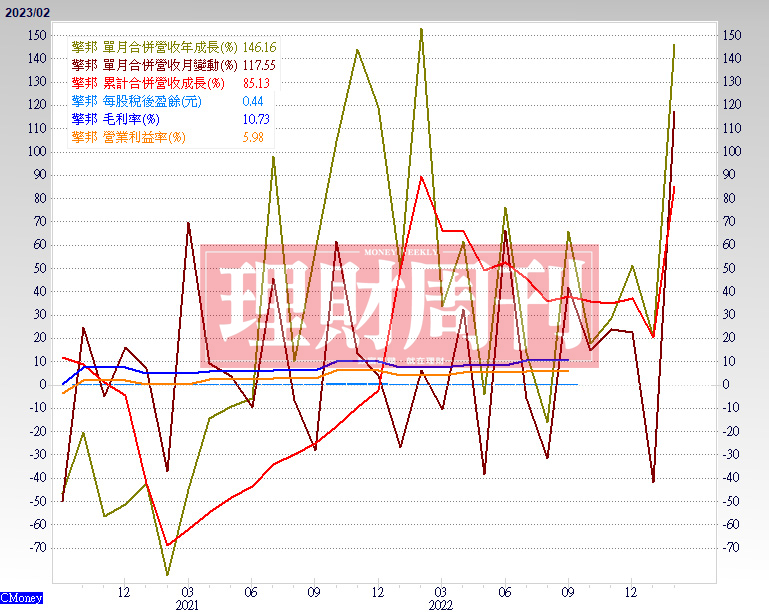
Task: Click left axis label 0
Action: click(43, 384)
